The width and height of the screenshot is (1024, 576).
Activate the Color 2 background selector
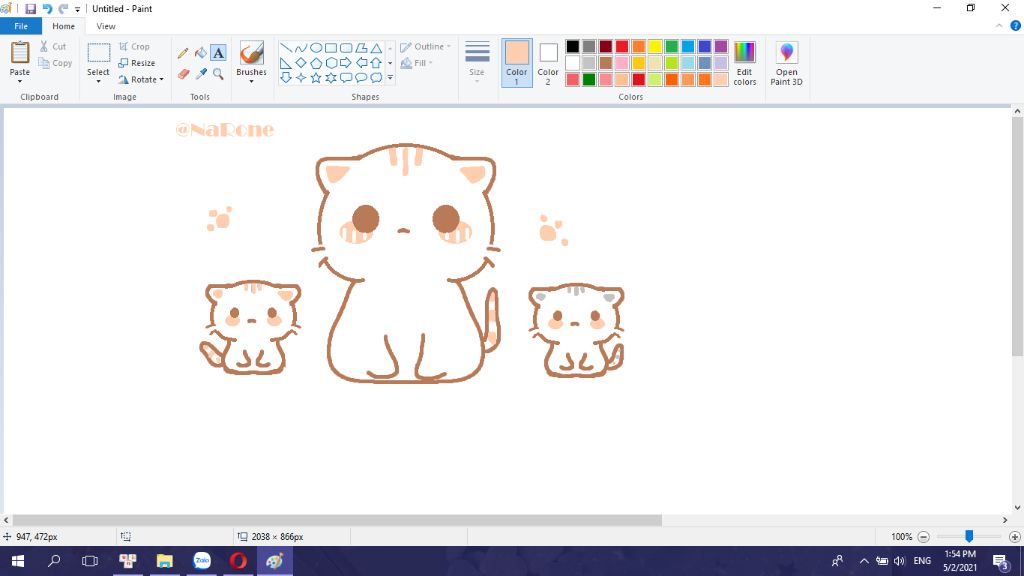[548, 63]
